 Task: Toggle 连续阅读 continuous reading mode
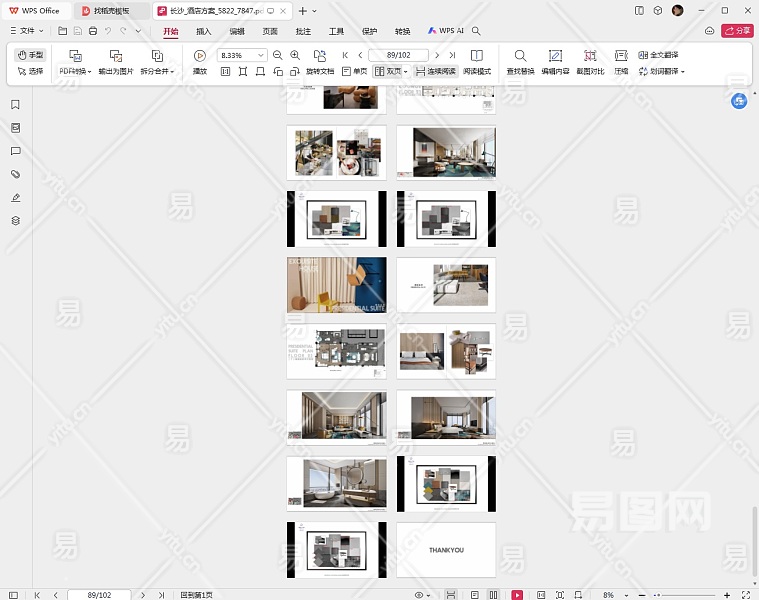coord(435,72)
